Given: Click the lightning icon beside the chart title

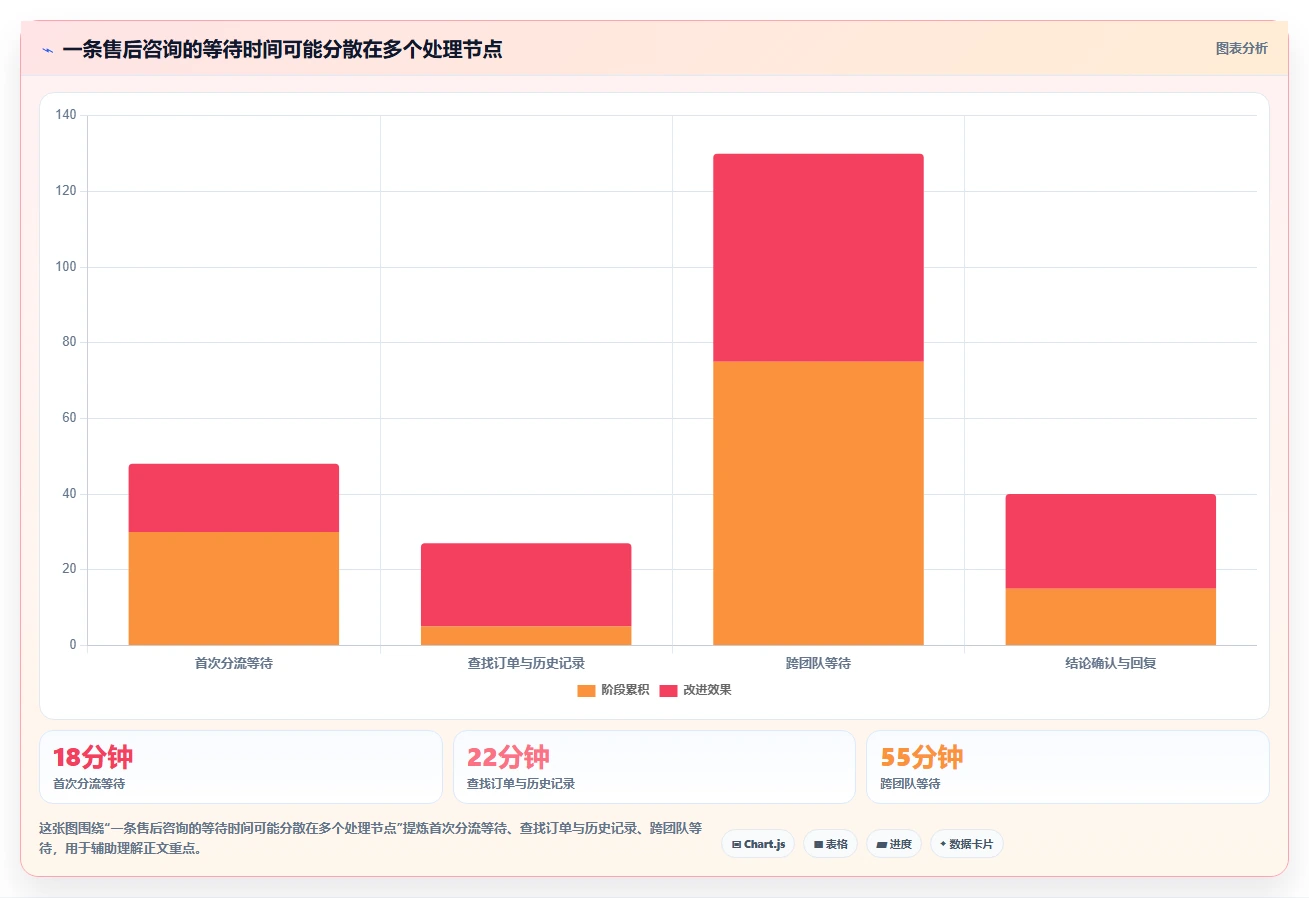Looking at the screenshot, I should click(47, 49).
